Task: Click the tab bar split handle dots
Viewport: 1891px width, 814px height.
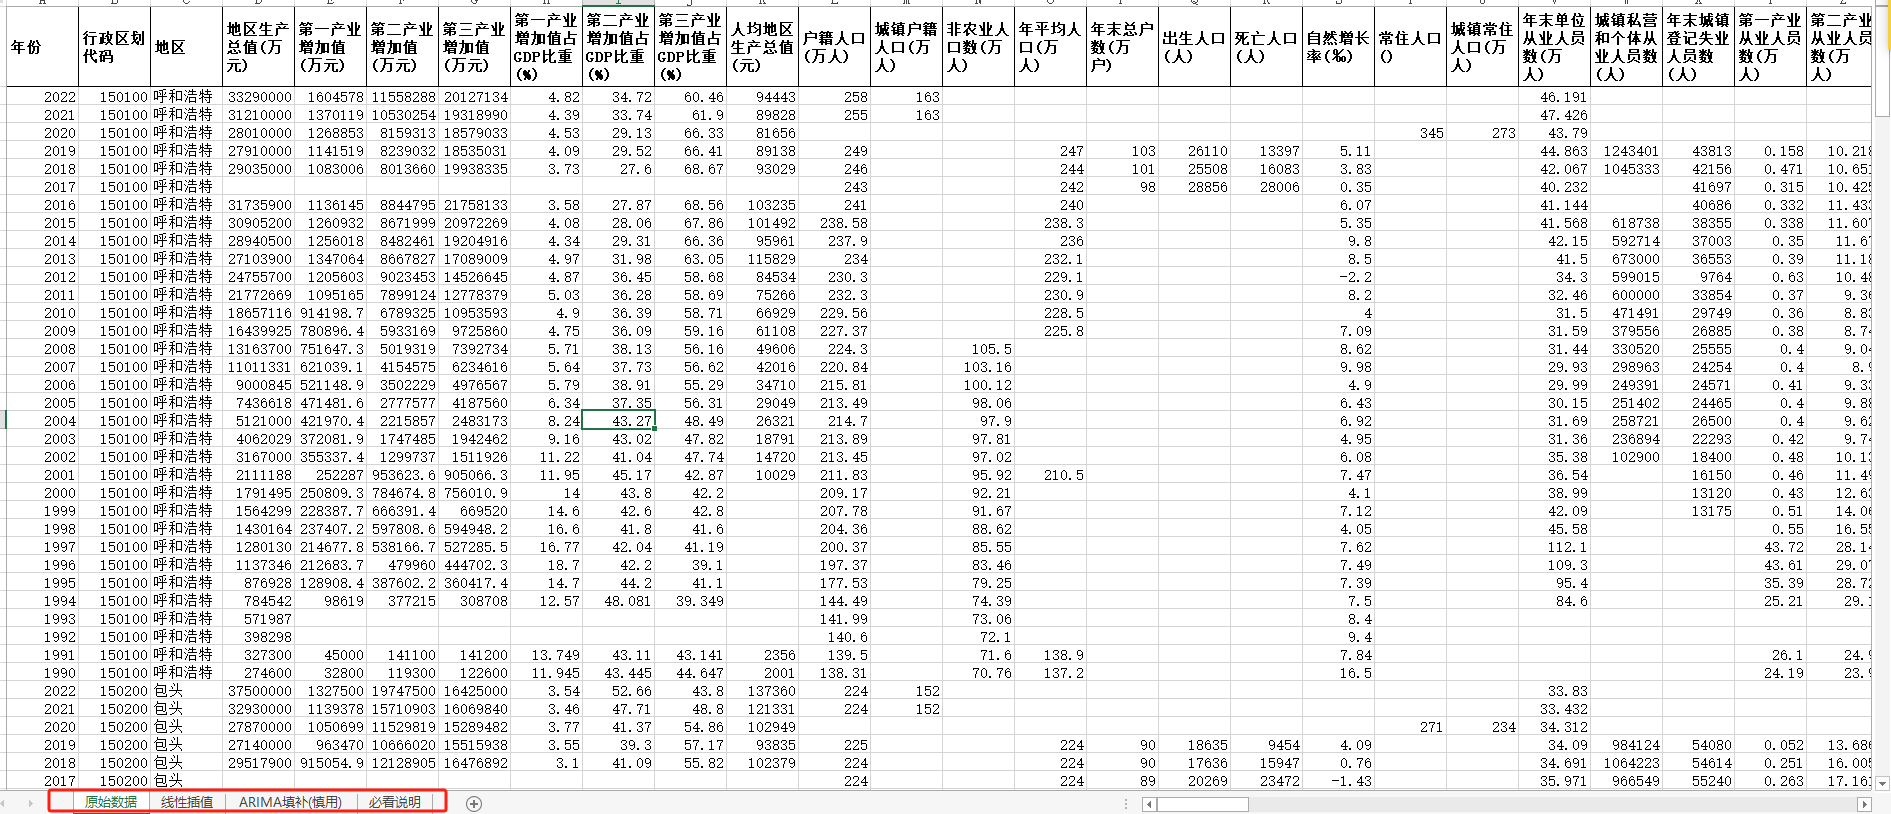Action: click(1126, 804)
